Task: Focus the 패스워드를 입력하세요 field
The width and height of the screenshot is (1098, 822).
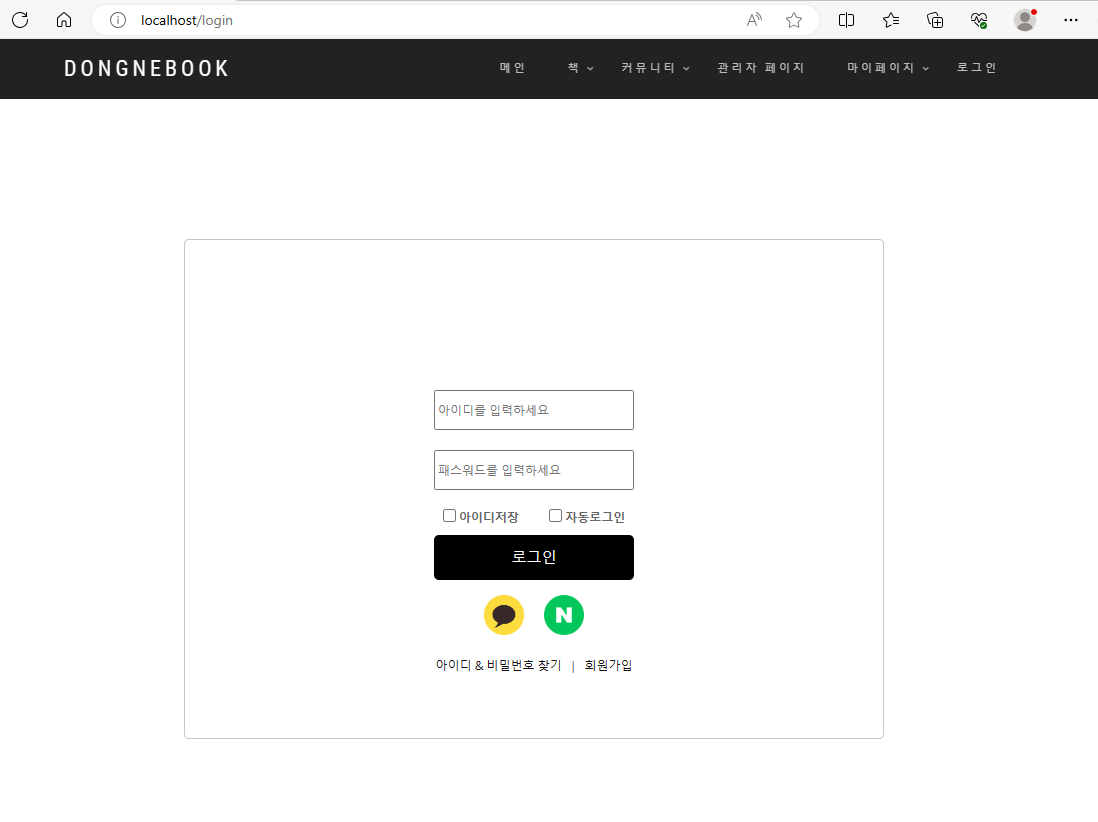Action: [x=534, y=470]
